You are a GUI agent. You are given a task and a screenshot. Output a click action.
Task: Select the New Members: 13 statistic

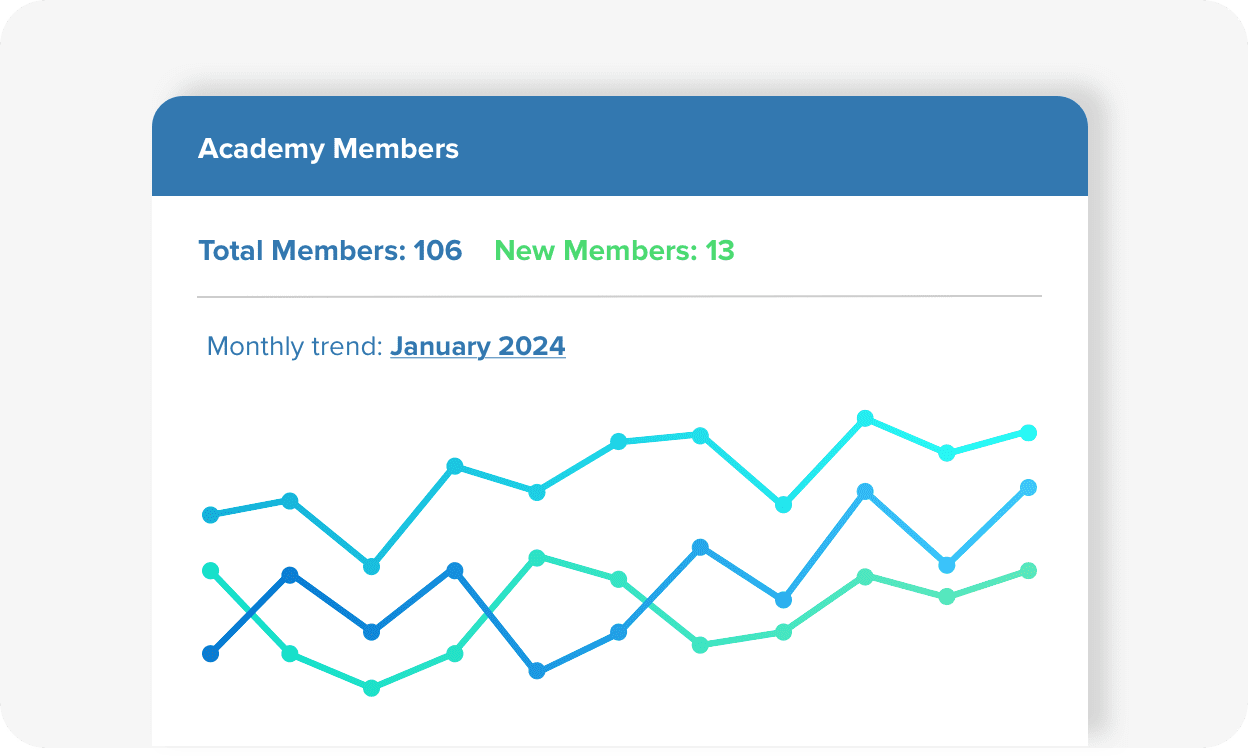tap(615, 250)
